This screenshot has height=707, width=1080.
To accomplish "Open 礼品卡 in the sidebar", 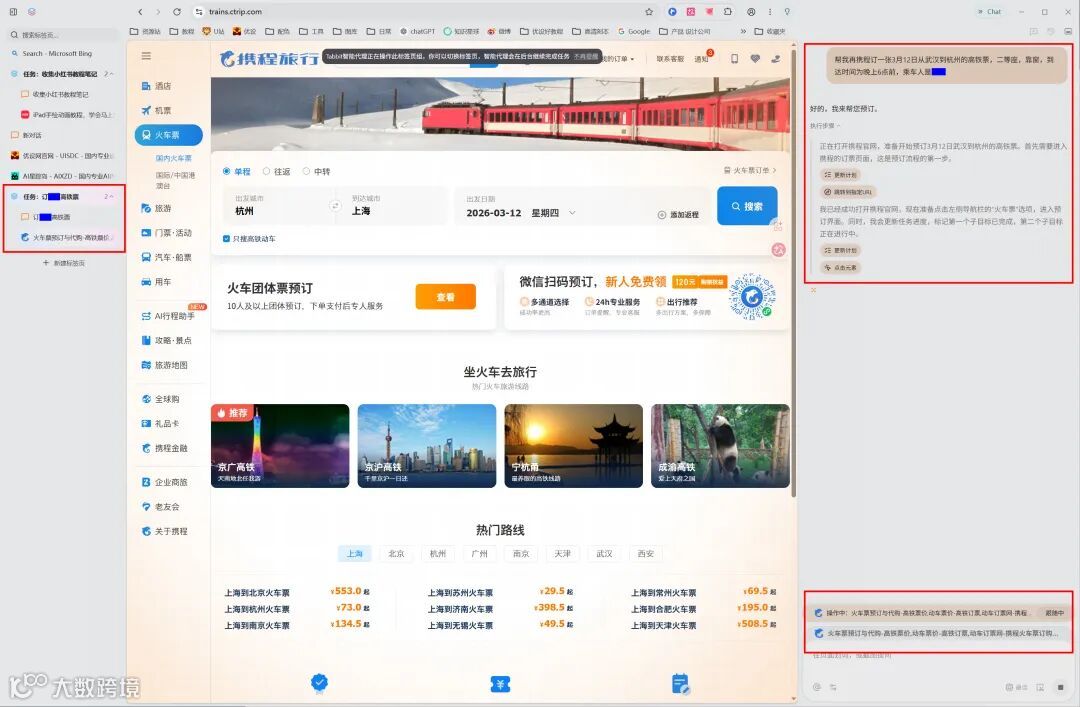I will click(161, 424).
